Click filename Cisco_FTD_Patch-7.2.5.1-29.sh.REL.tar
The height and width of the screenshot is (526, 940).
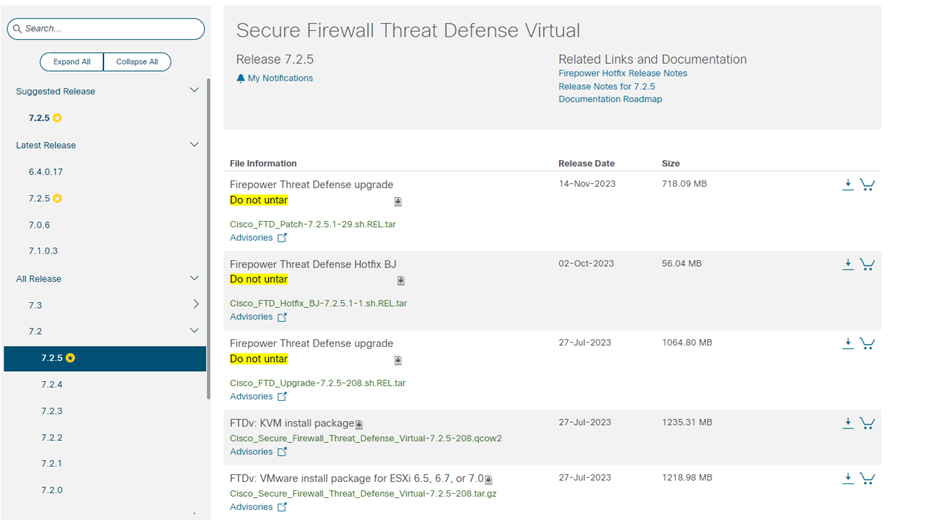coord(313,224)
